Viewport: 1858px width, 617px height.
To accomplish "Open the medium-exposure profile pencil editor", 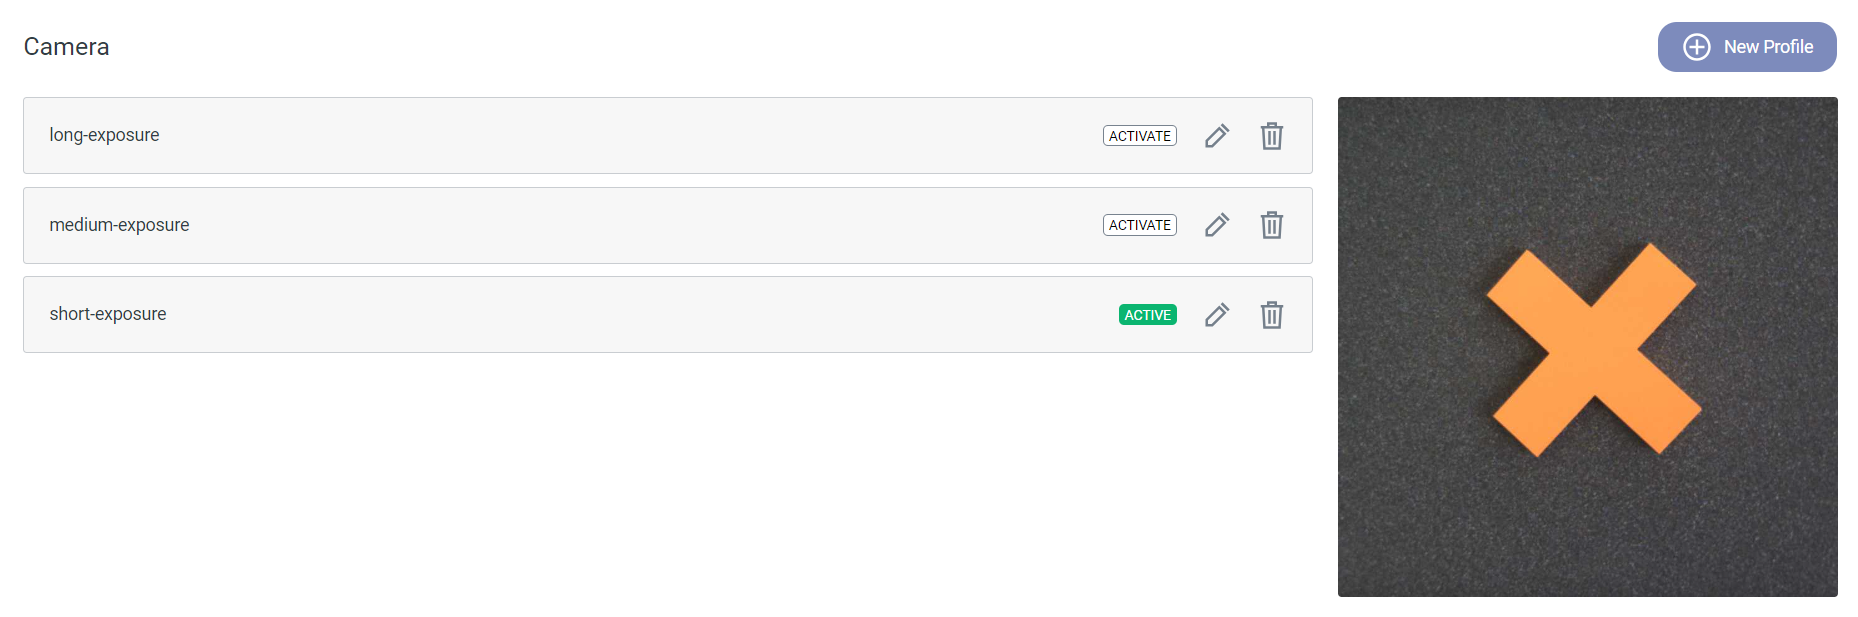I will coord(1216,225).
